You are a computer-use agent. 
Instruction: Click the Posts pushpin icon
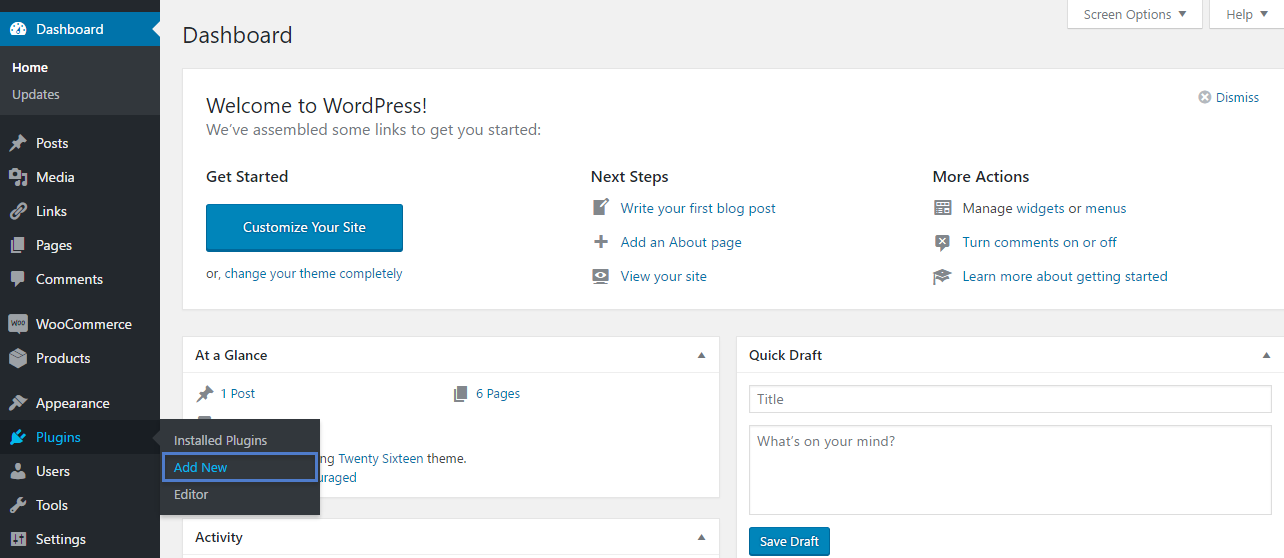pyautogui.click(x=18, y=143)
